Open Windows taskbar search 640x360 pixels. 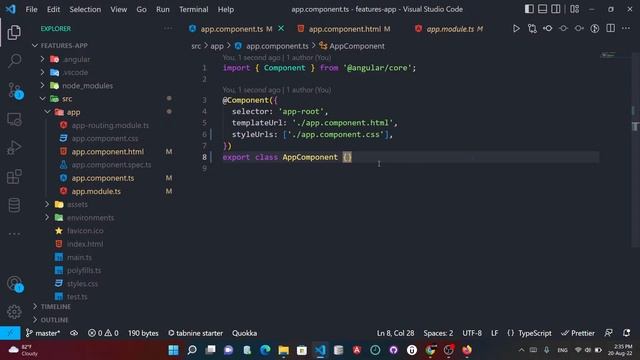[x=192, y=350]
